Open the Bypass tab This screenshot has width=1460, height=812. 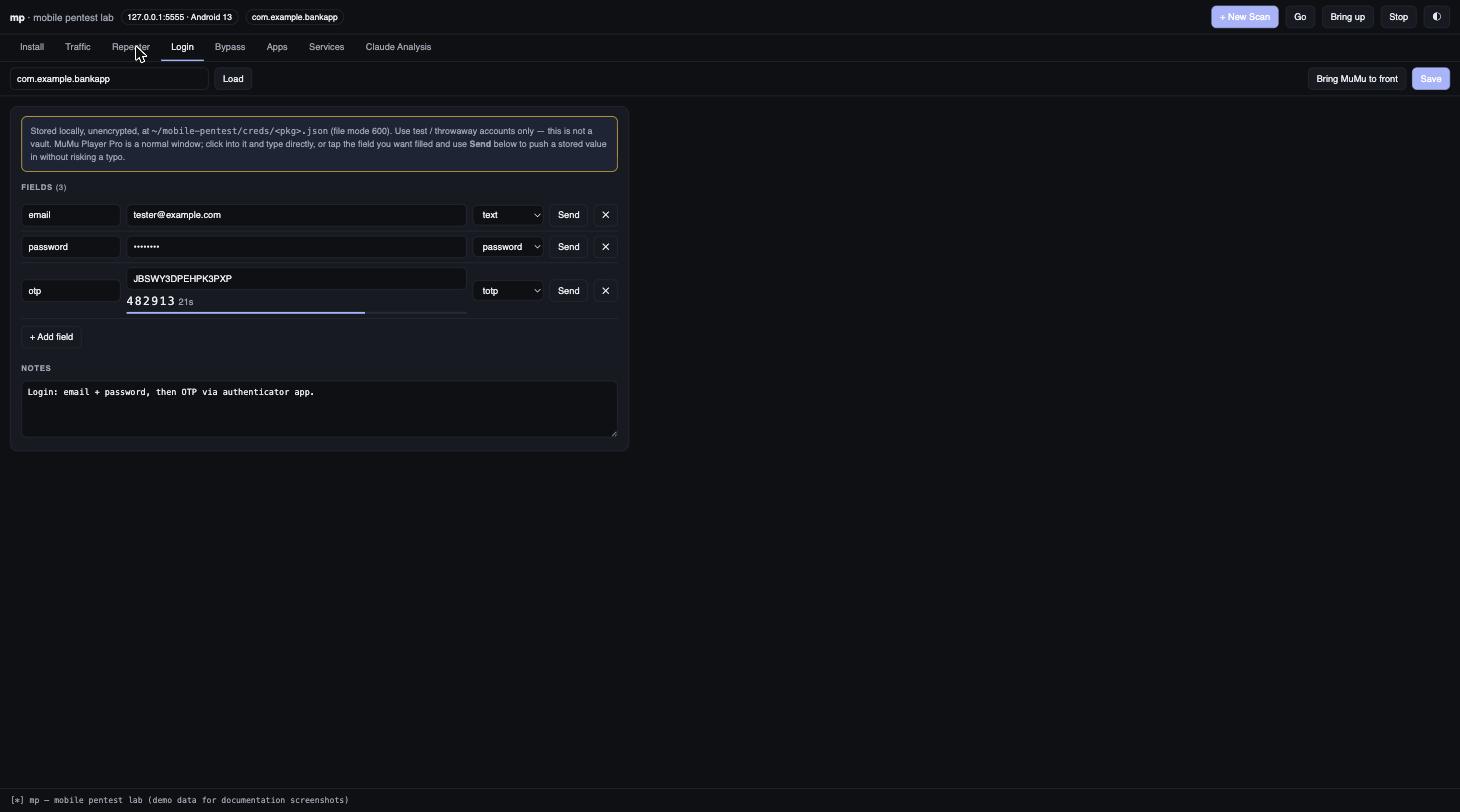(230, 47)
